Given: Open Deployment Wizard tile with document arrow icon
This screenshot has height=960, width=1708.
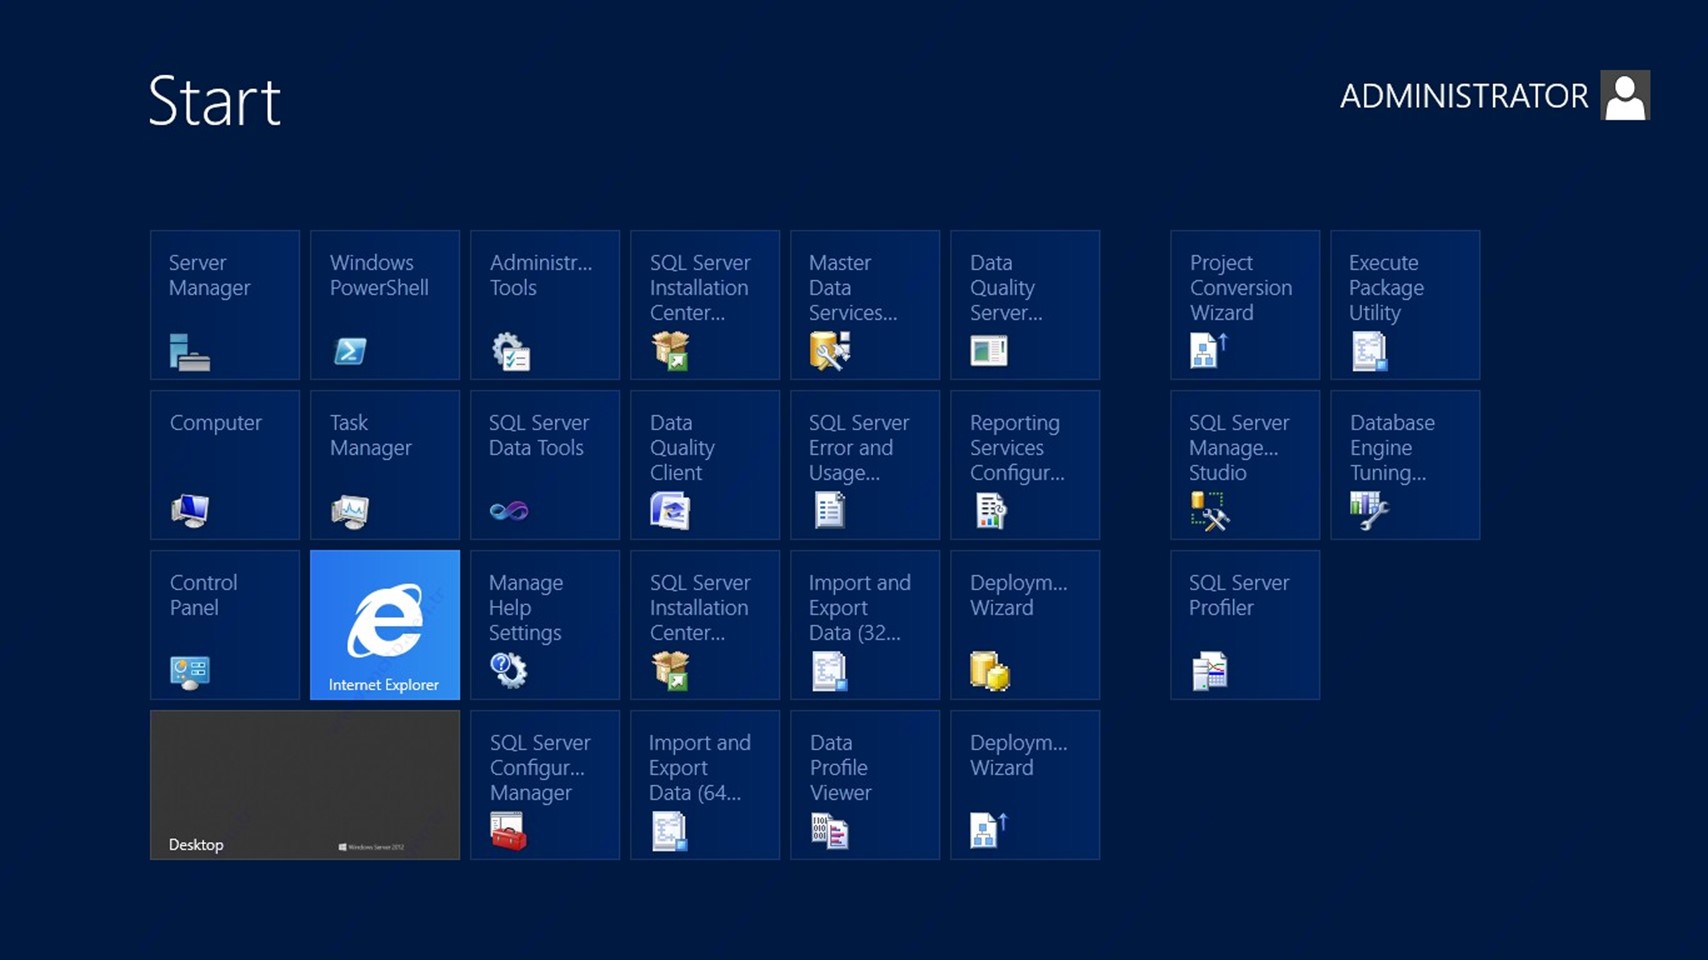Looking at the screenshot, I should pos(1025,785).
